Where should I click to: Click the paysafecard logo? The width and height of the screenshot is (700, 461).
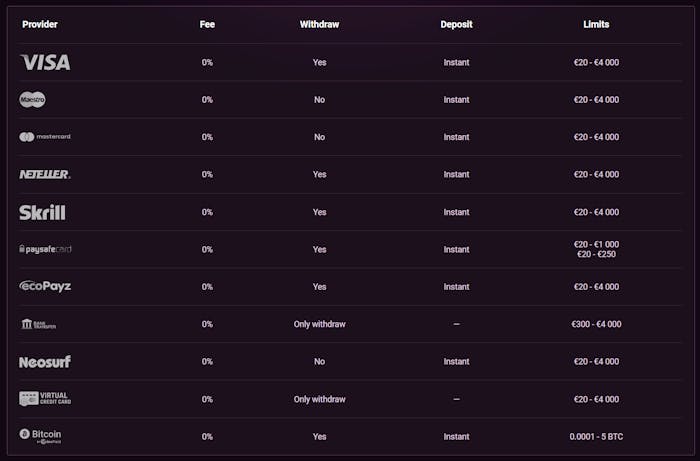[45, 249]
